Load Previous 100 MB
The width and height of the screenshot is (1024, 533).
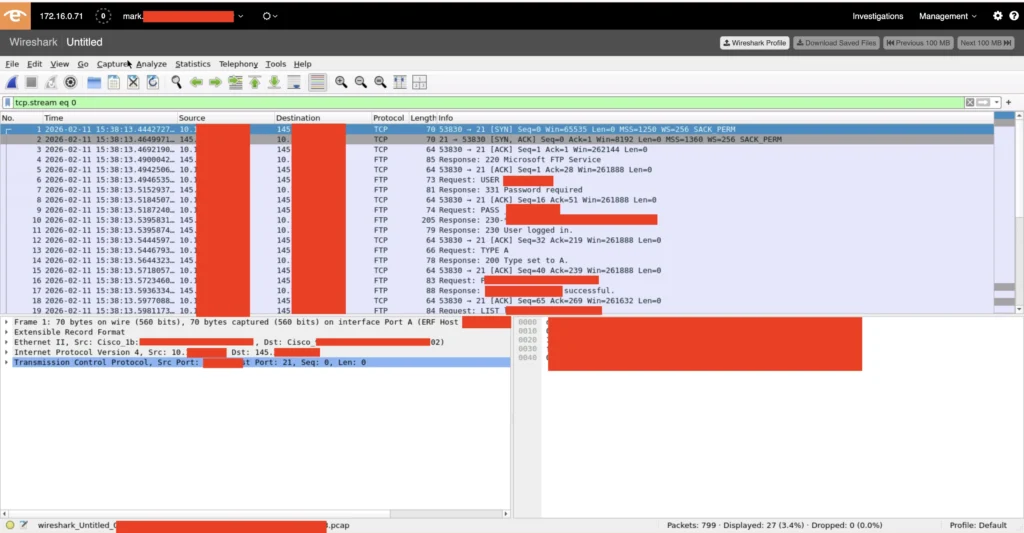pos(918,42)
